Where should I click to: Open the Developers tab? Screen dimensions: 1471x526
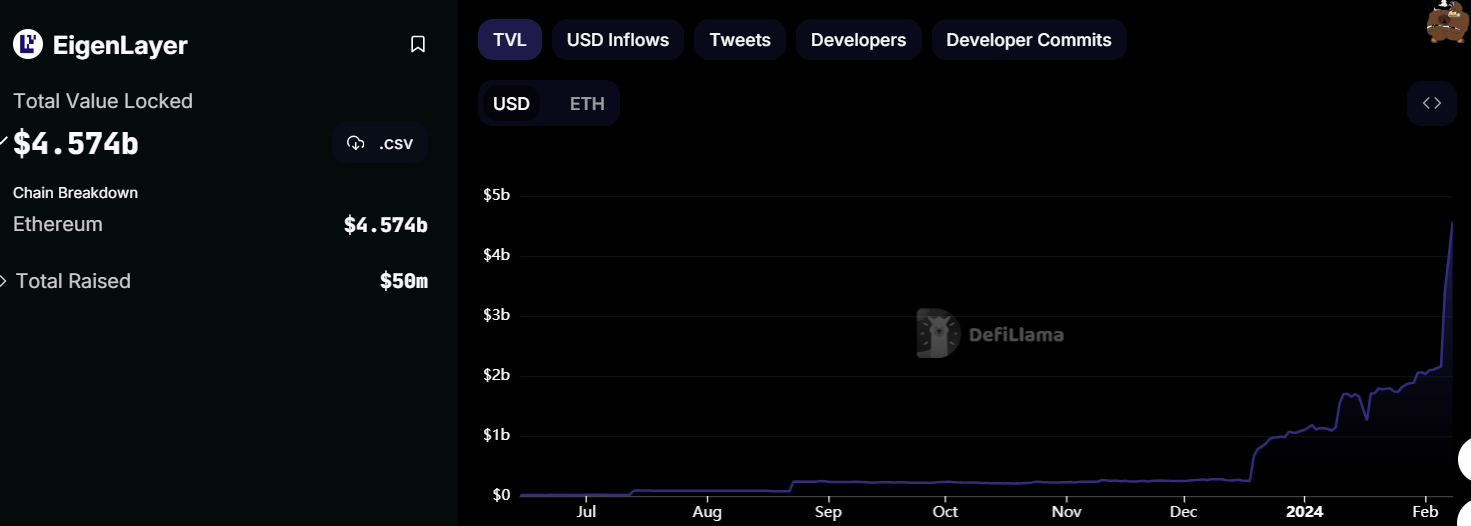point(858,40)
